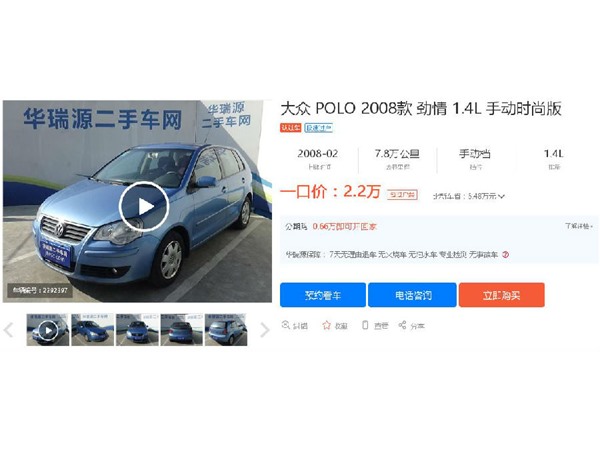Click the 电话咨询 button
Image resolution: width=600 pixels, height=450 pixels.
coord(412,295)
